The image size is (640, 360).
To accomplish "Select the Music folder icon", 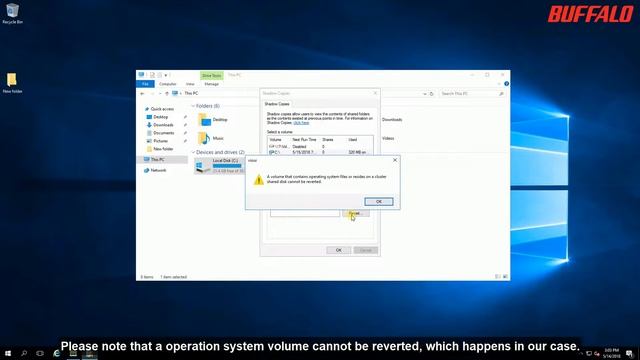I will (204, 138).
